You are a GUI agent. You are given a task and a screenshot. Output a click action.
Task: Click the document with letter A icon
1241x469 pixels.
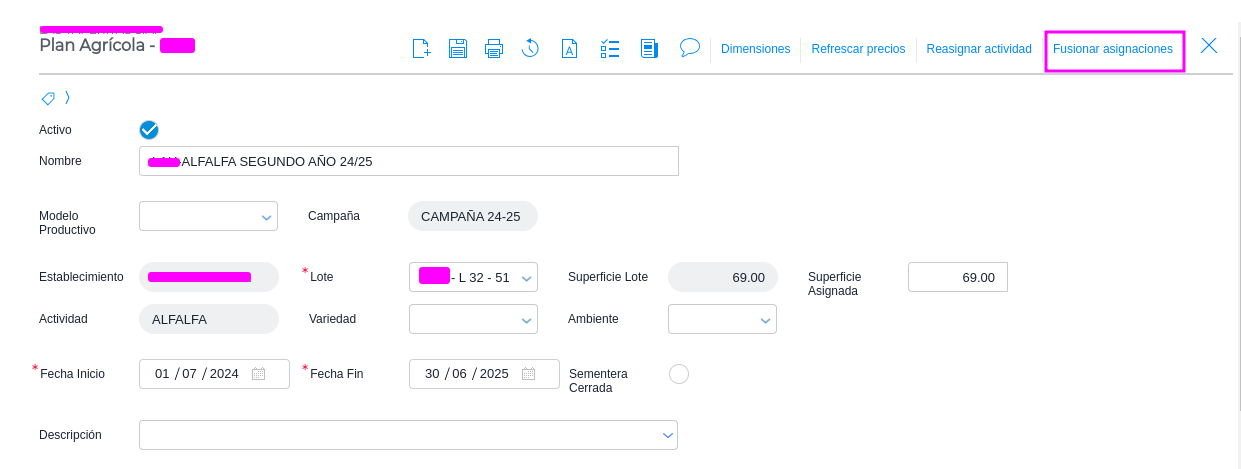(x=569, y=48)
